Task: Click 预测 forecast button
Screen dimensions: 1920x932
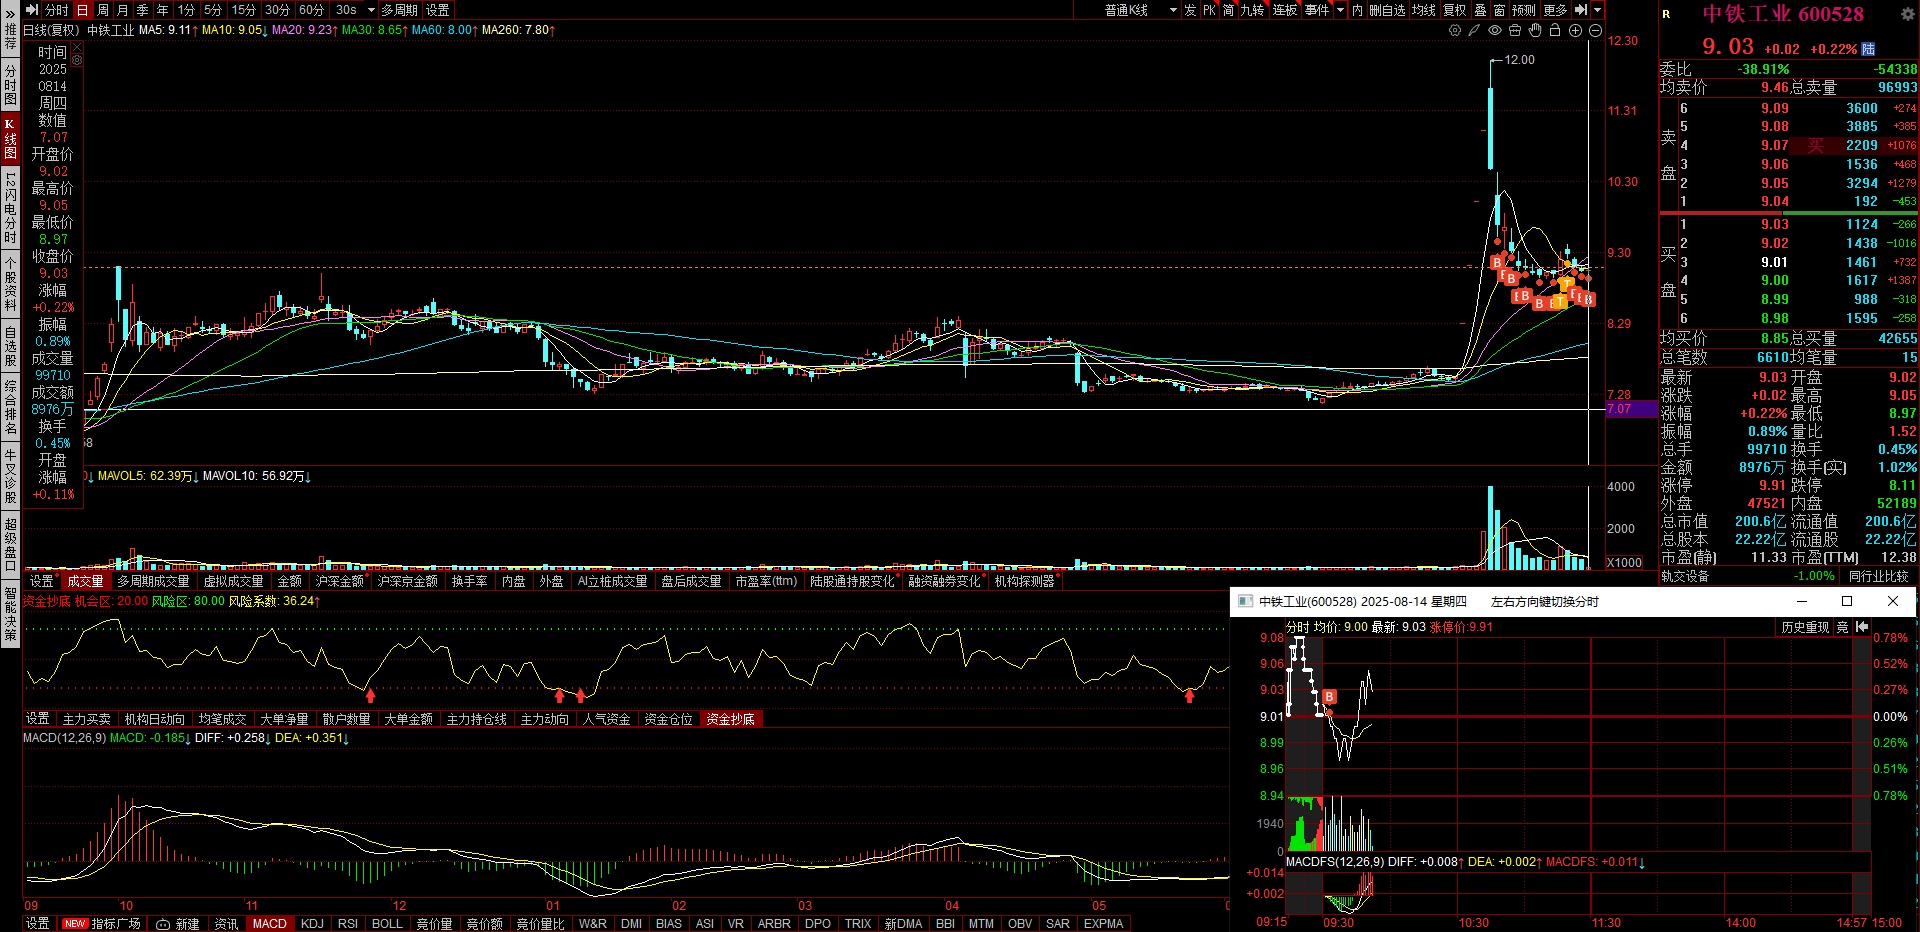Action: pos(1524,10)
